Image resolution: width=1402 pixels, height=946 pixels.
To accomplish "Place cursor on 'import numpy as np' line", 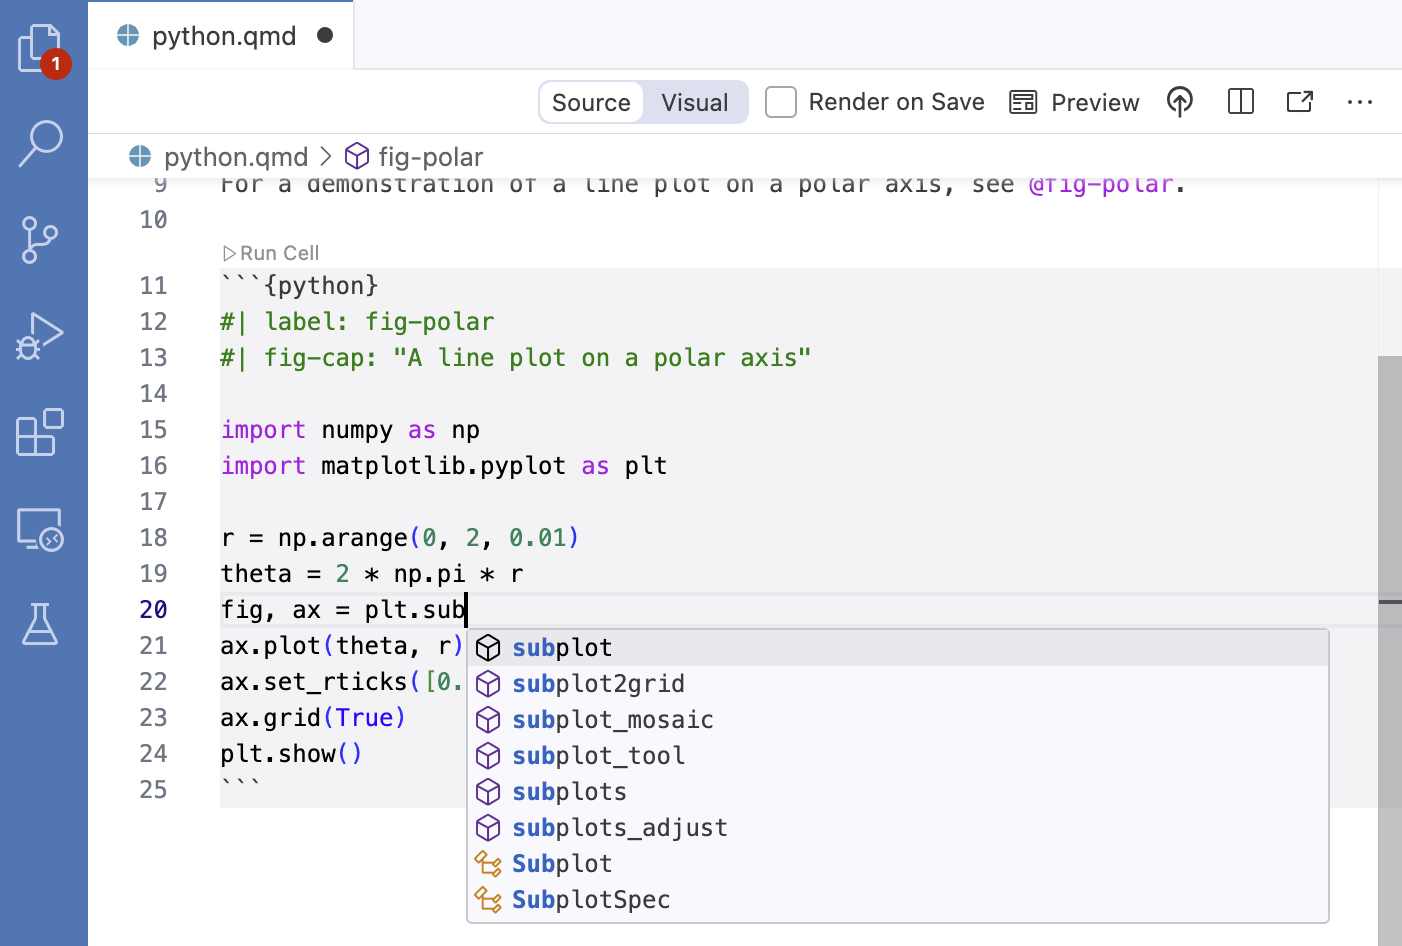I will tap(350, 430).
